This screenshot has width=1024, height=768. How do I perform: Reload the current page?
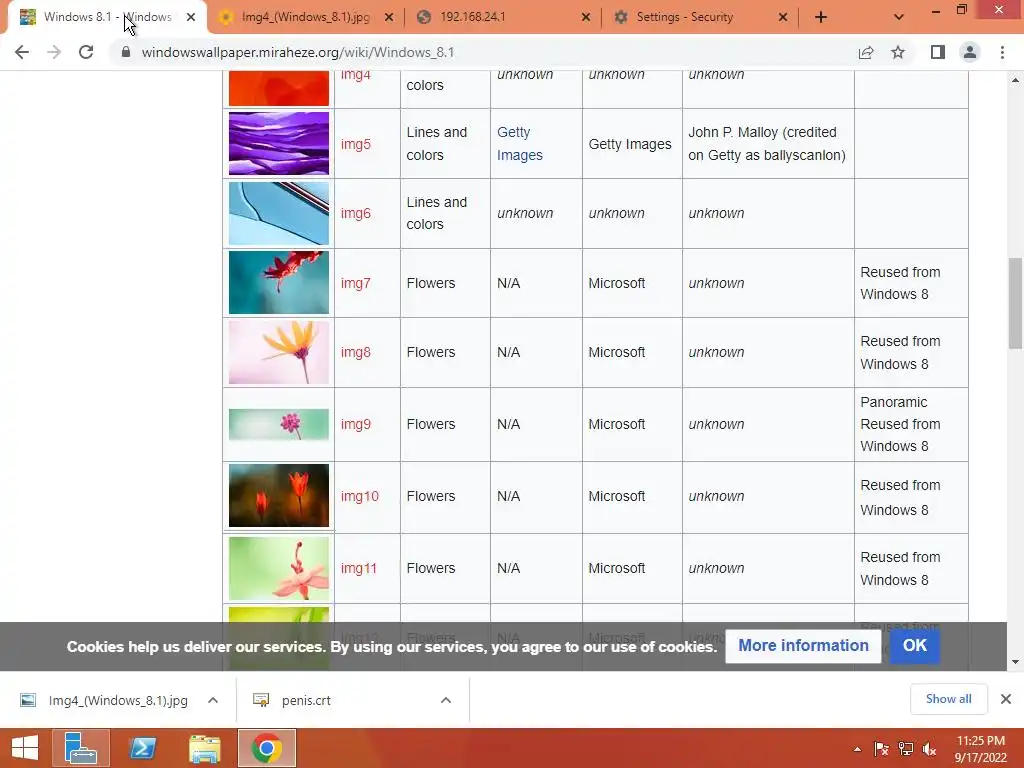86,52
